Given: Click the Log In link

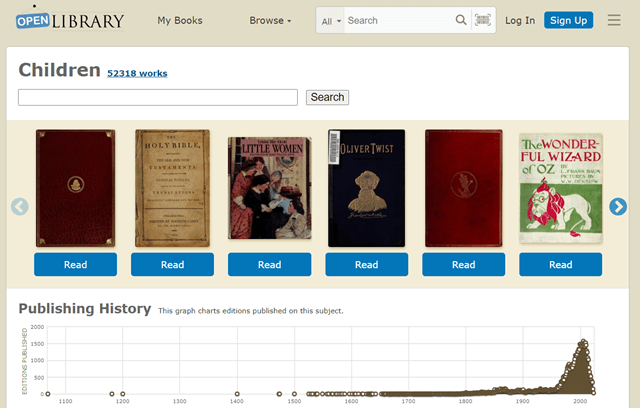Looking at the screenshot, I should (520, 20).
